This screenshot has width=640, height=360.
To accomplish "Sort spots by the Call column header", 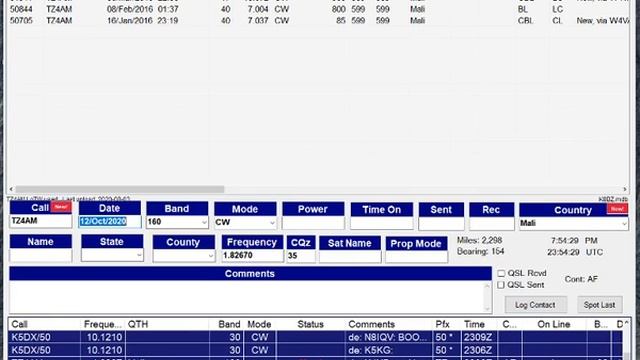I will pyautogui.click(x=44, y=324).
